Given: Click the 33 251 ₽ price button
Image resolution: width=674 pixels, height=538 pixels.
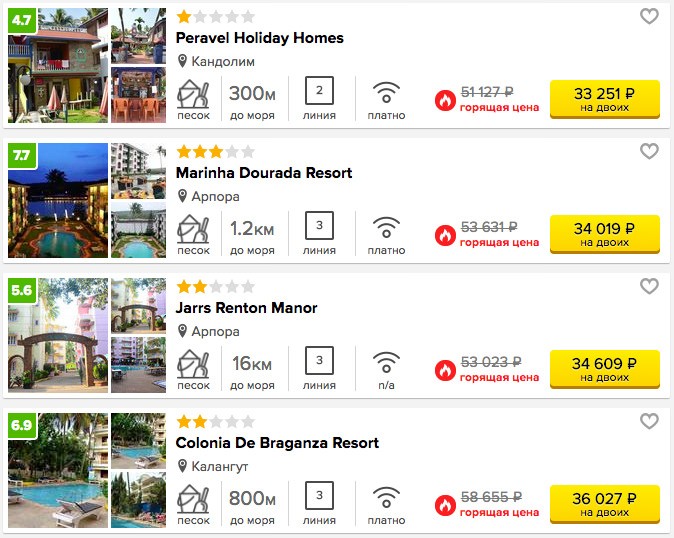Looking at the screenshot, I should point(605,99).
